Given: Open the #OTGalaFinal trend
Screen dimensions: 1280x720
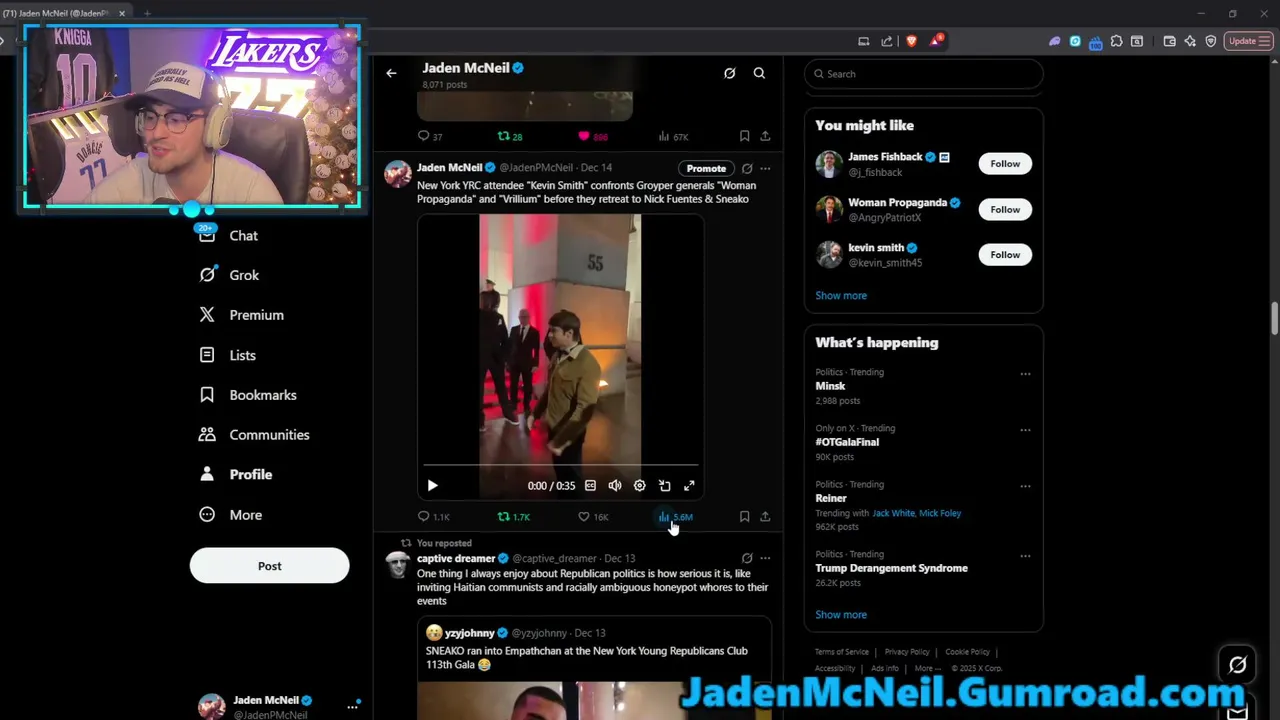Looking at the screenshot, I should click(847, 442).
